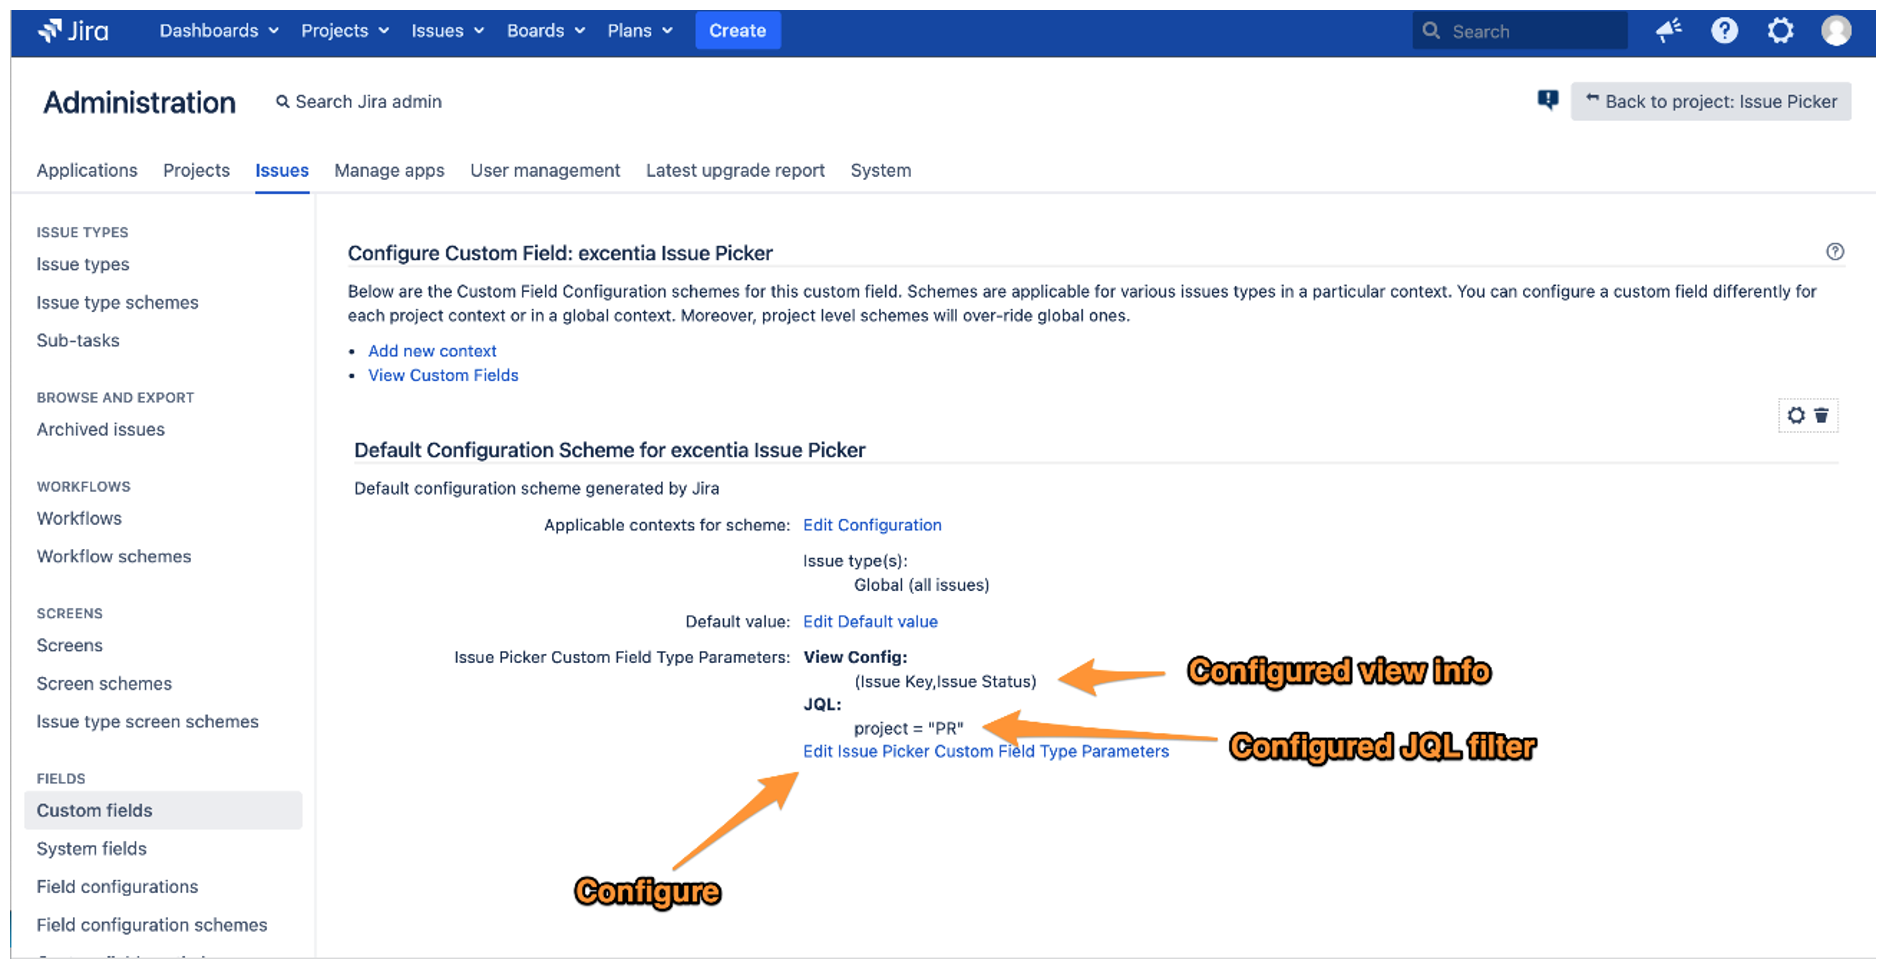The width and height of the screenshot is (1886, 966).
Task: Open the User management tab
Action: click(545, 171)
